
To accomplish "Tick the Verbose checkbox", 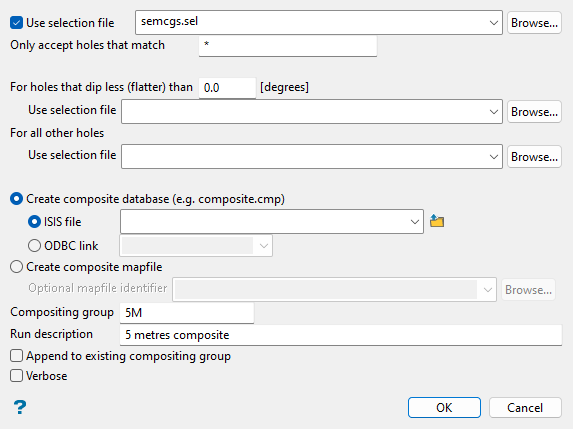I will coord(16,376).
